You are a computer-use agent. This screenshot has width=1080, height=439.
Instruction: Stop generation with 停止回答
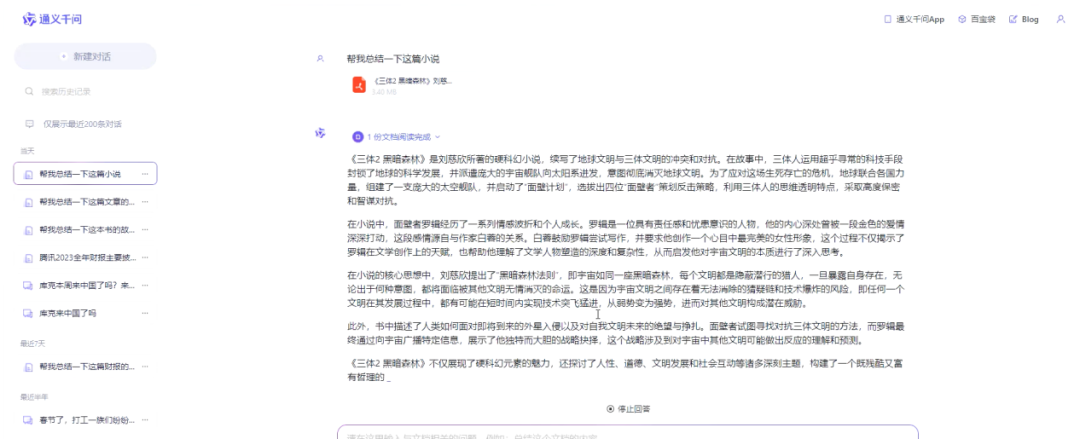pos(628,409)
